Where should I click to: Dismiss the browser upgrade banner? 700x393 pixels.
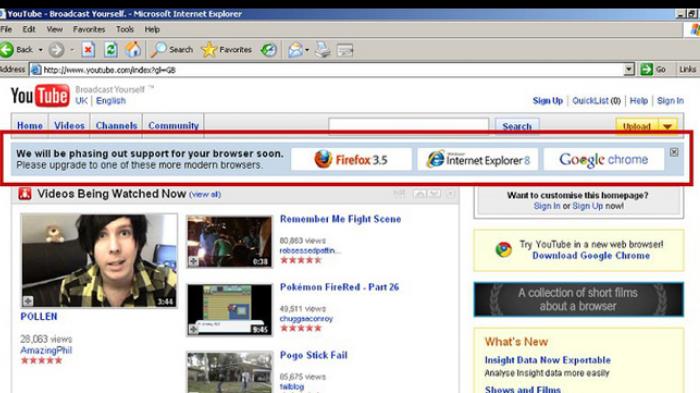point(674,152)
